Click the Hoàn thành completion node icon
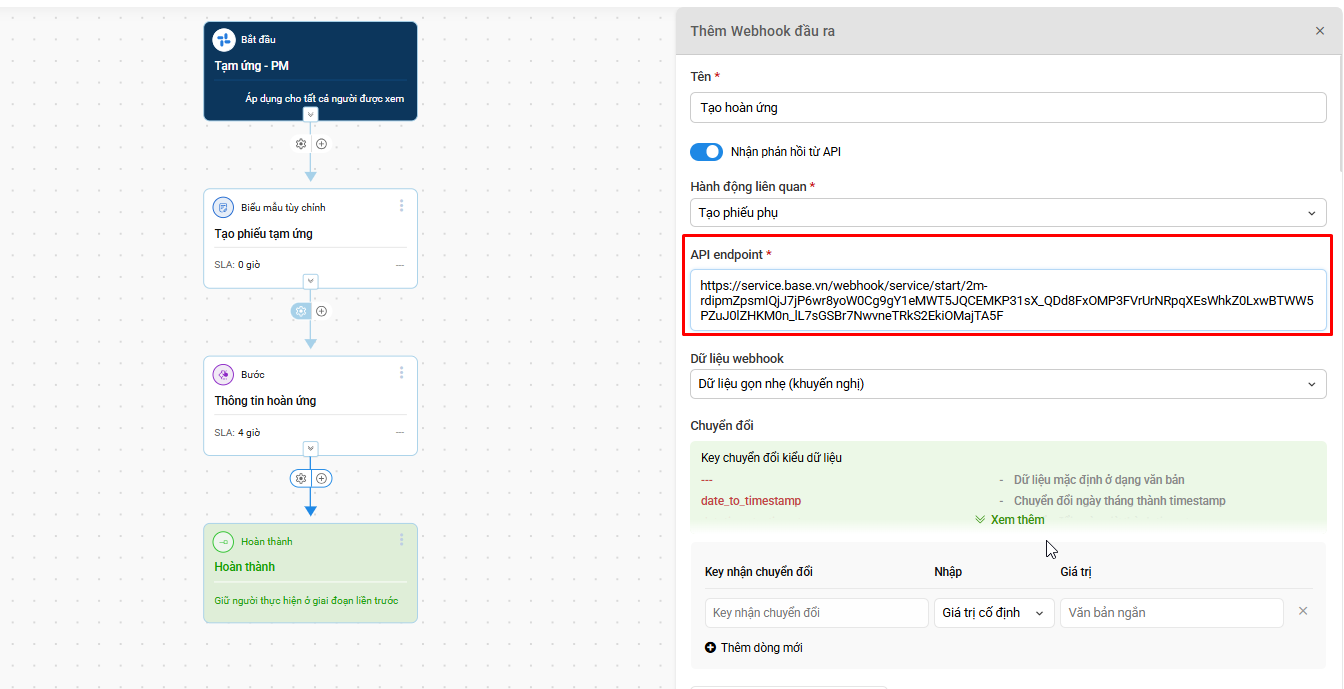Screen dimensions: 1344x689 coord(224,541)
